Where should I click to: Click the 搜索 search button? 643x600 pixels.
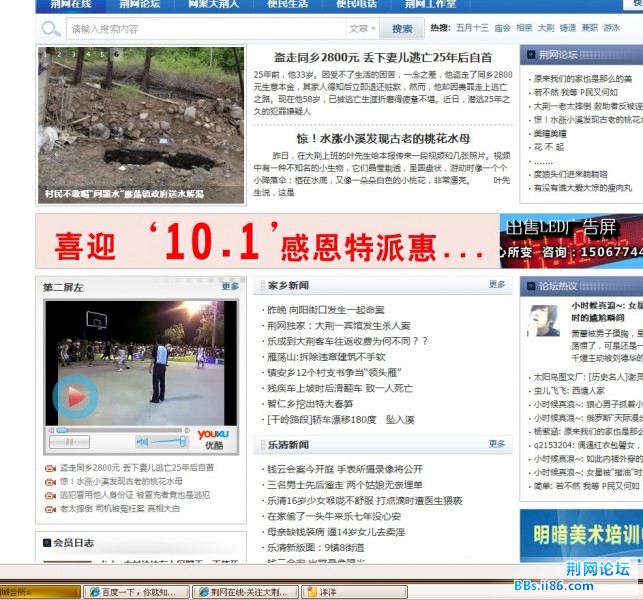(x=401, y=29)
